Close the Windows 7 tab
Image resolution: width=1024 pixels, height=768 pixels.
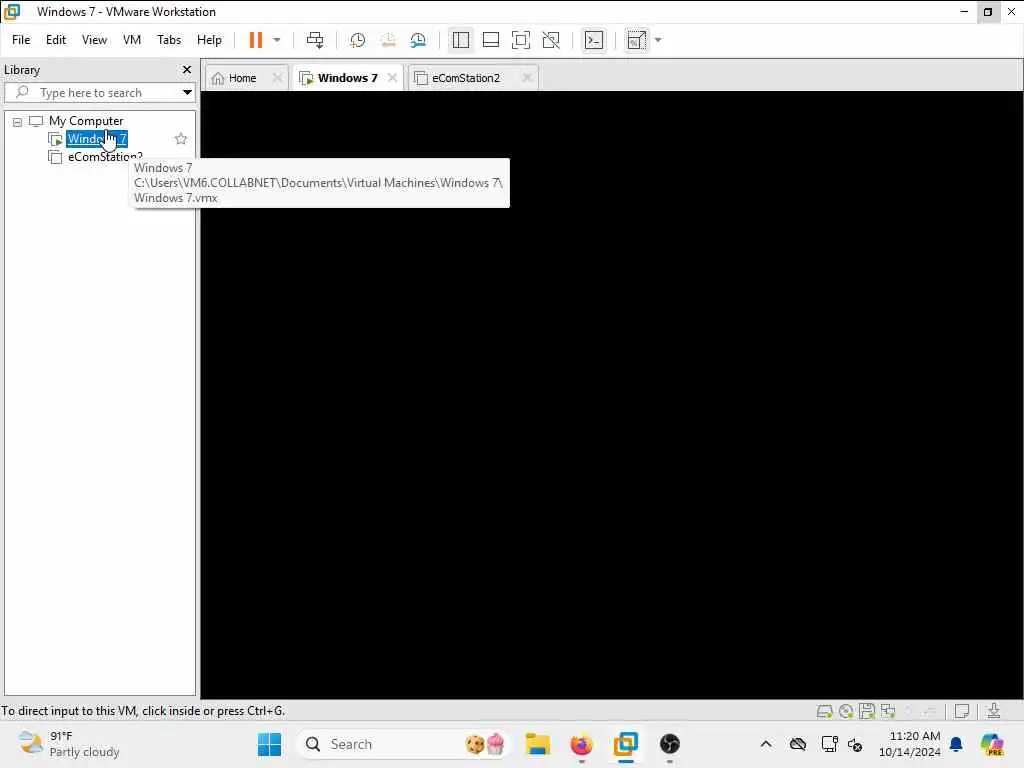tap(392, 77)
